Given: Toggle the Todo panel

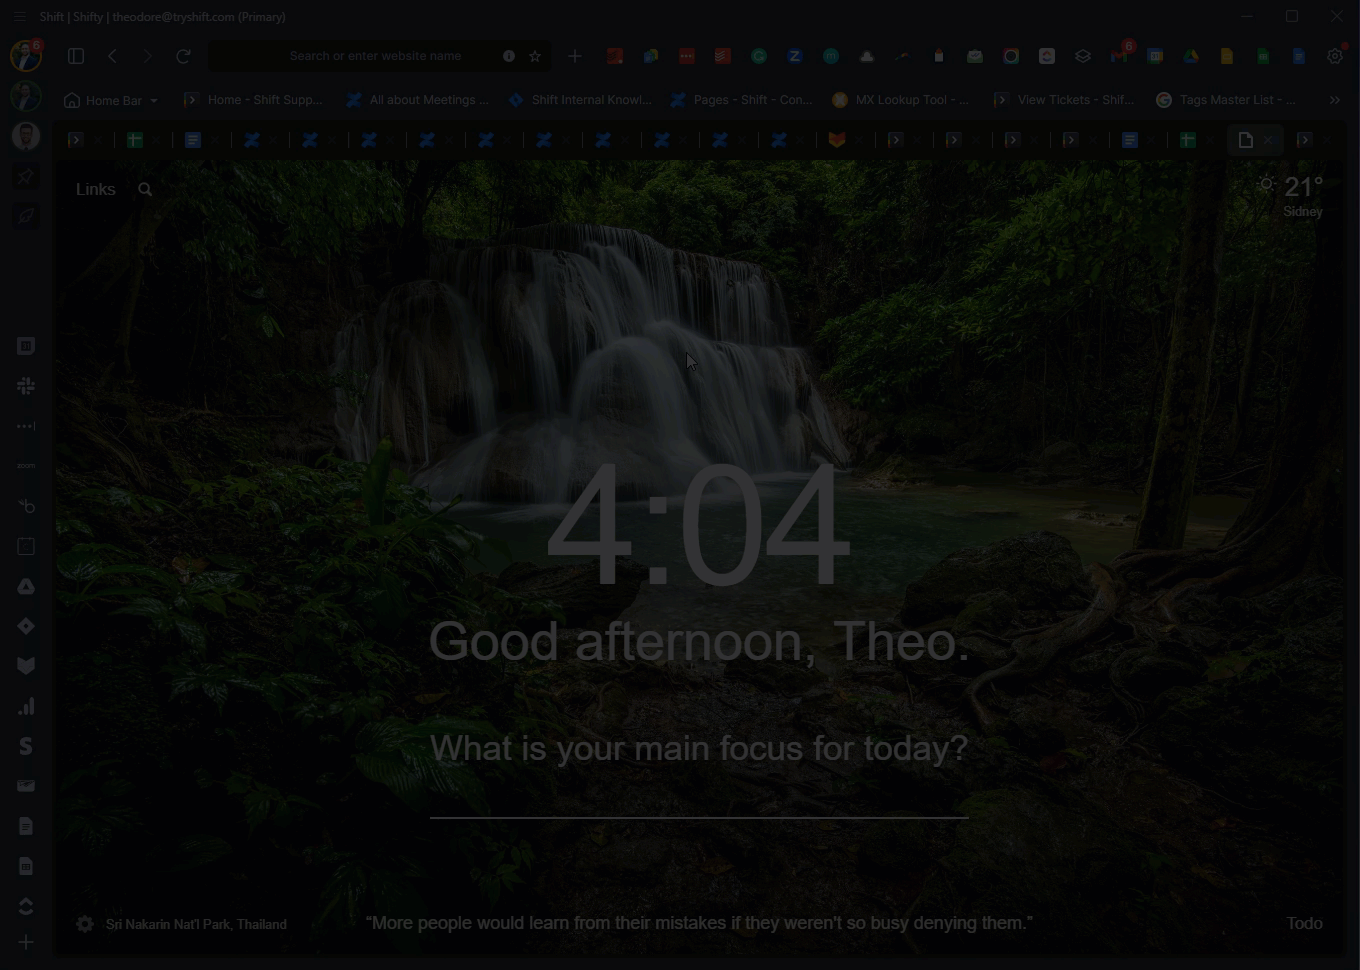Looking at the screenshot, I should point(1304,923).
